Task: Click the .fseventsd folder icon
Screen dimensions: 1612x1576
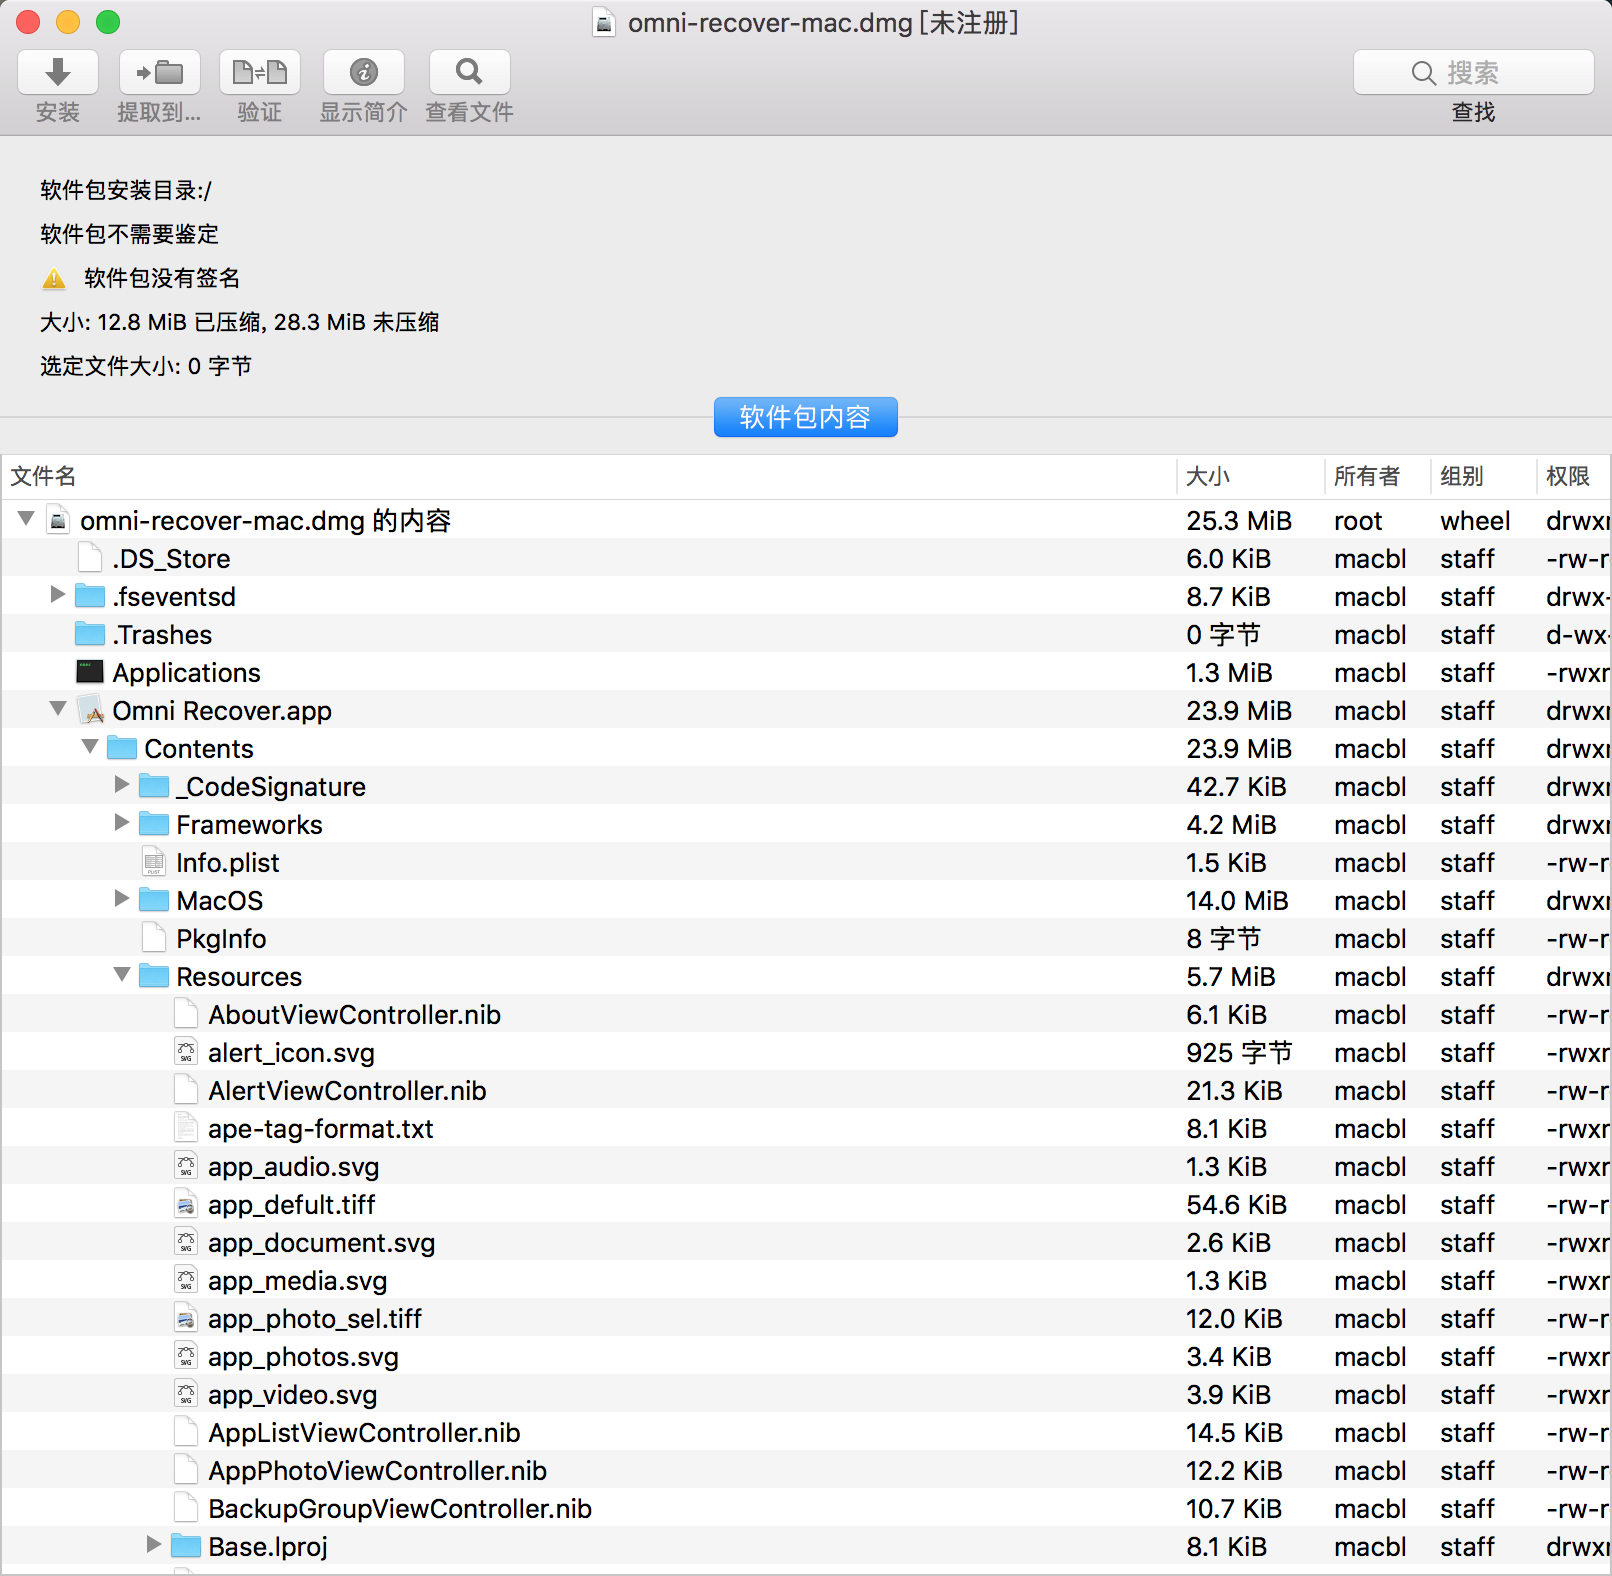Action: click(x=90, y=596)
